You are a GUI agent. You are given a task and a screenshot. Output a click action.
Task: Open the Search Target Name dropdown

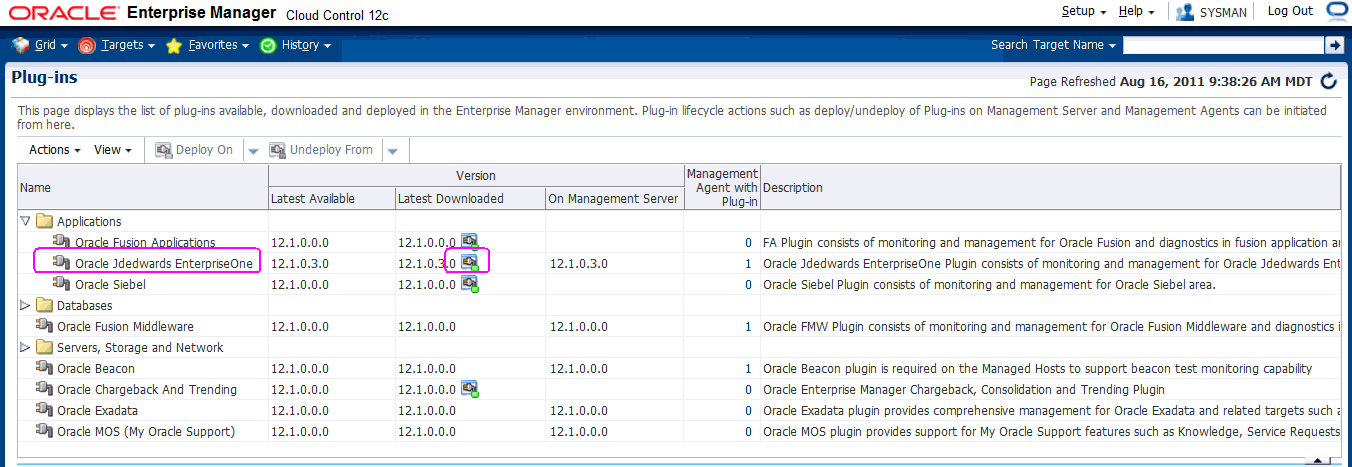pos(1054,45)
